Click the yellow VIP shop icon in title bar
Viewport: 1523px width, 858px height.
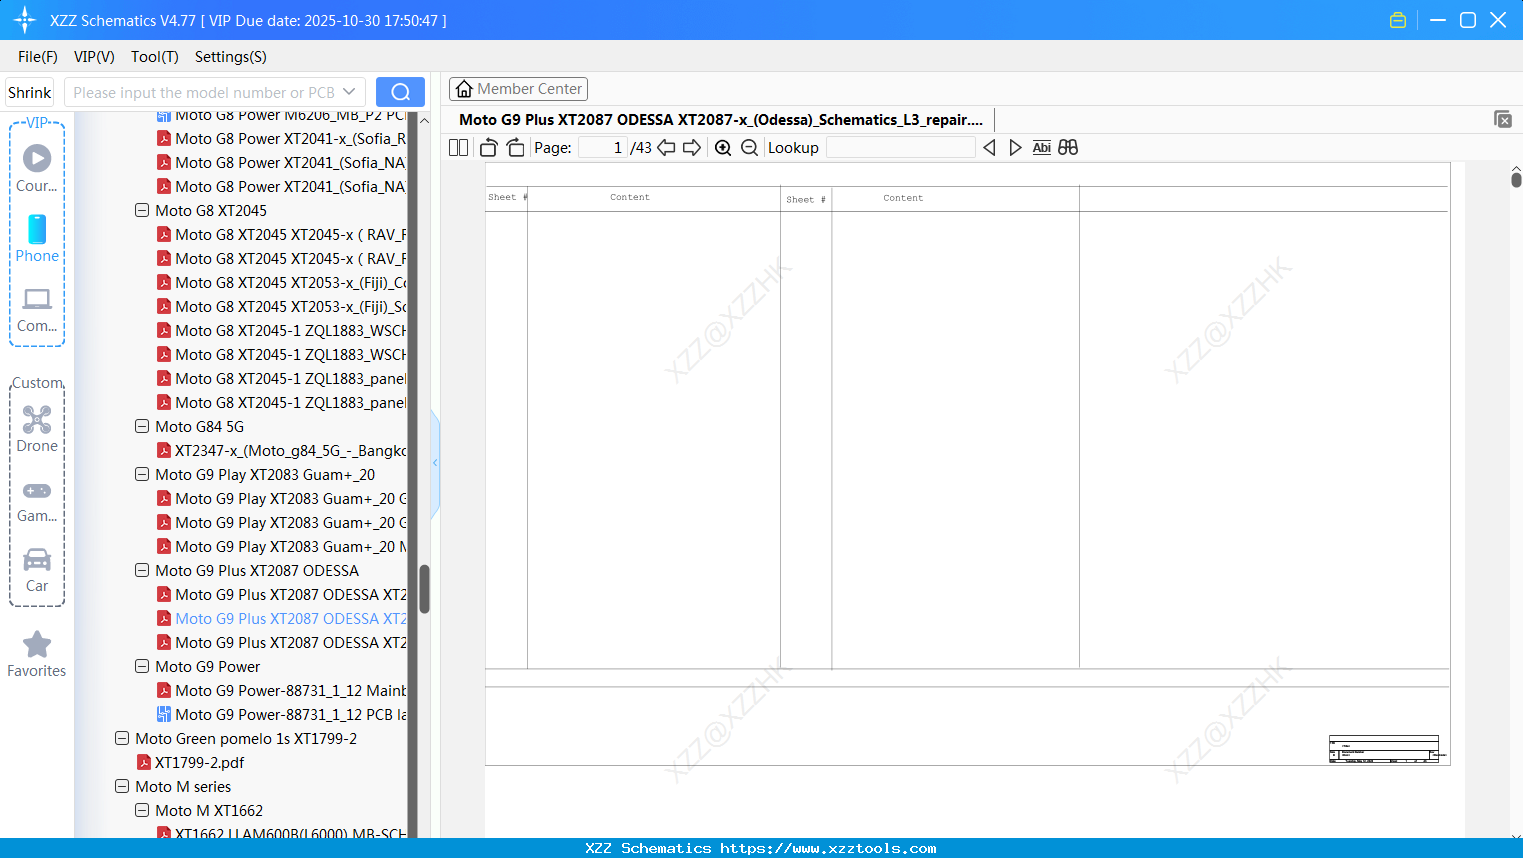tap(1398, 20)
